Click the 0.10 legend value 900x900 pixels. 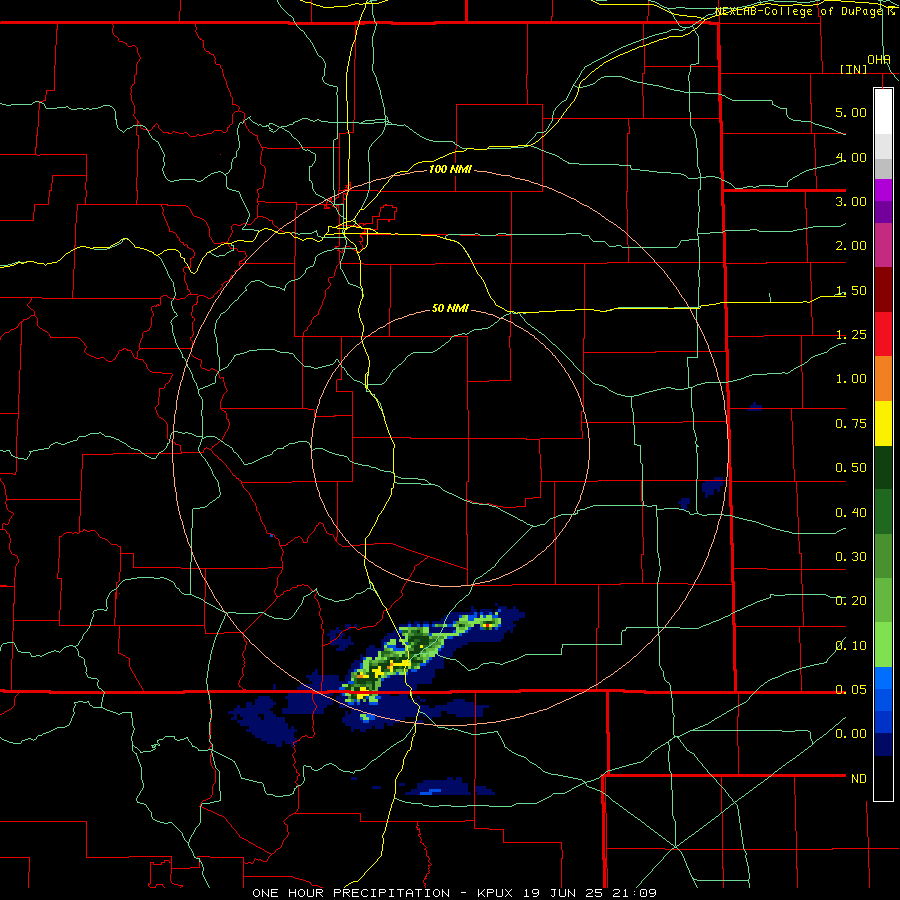point(851,646)
